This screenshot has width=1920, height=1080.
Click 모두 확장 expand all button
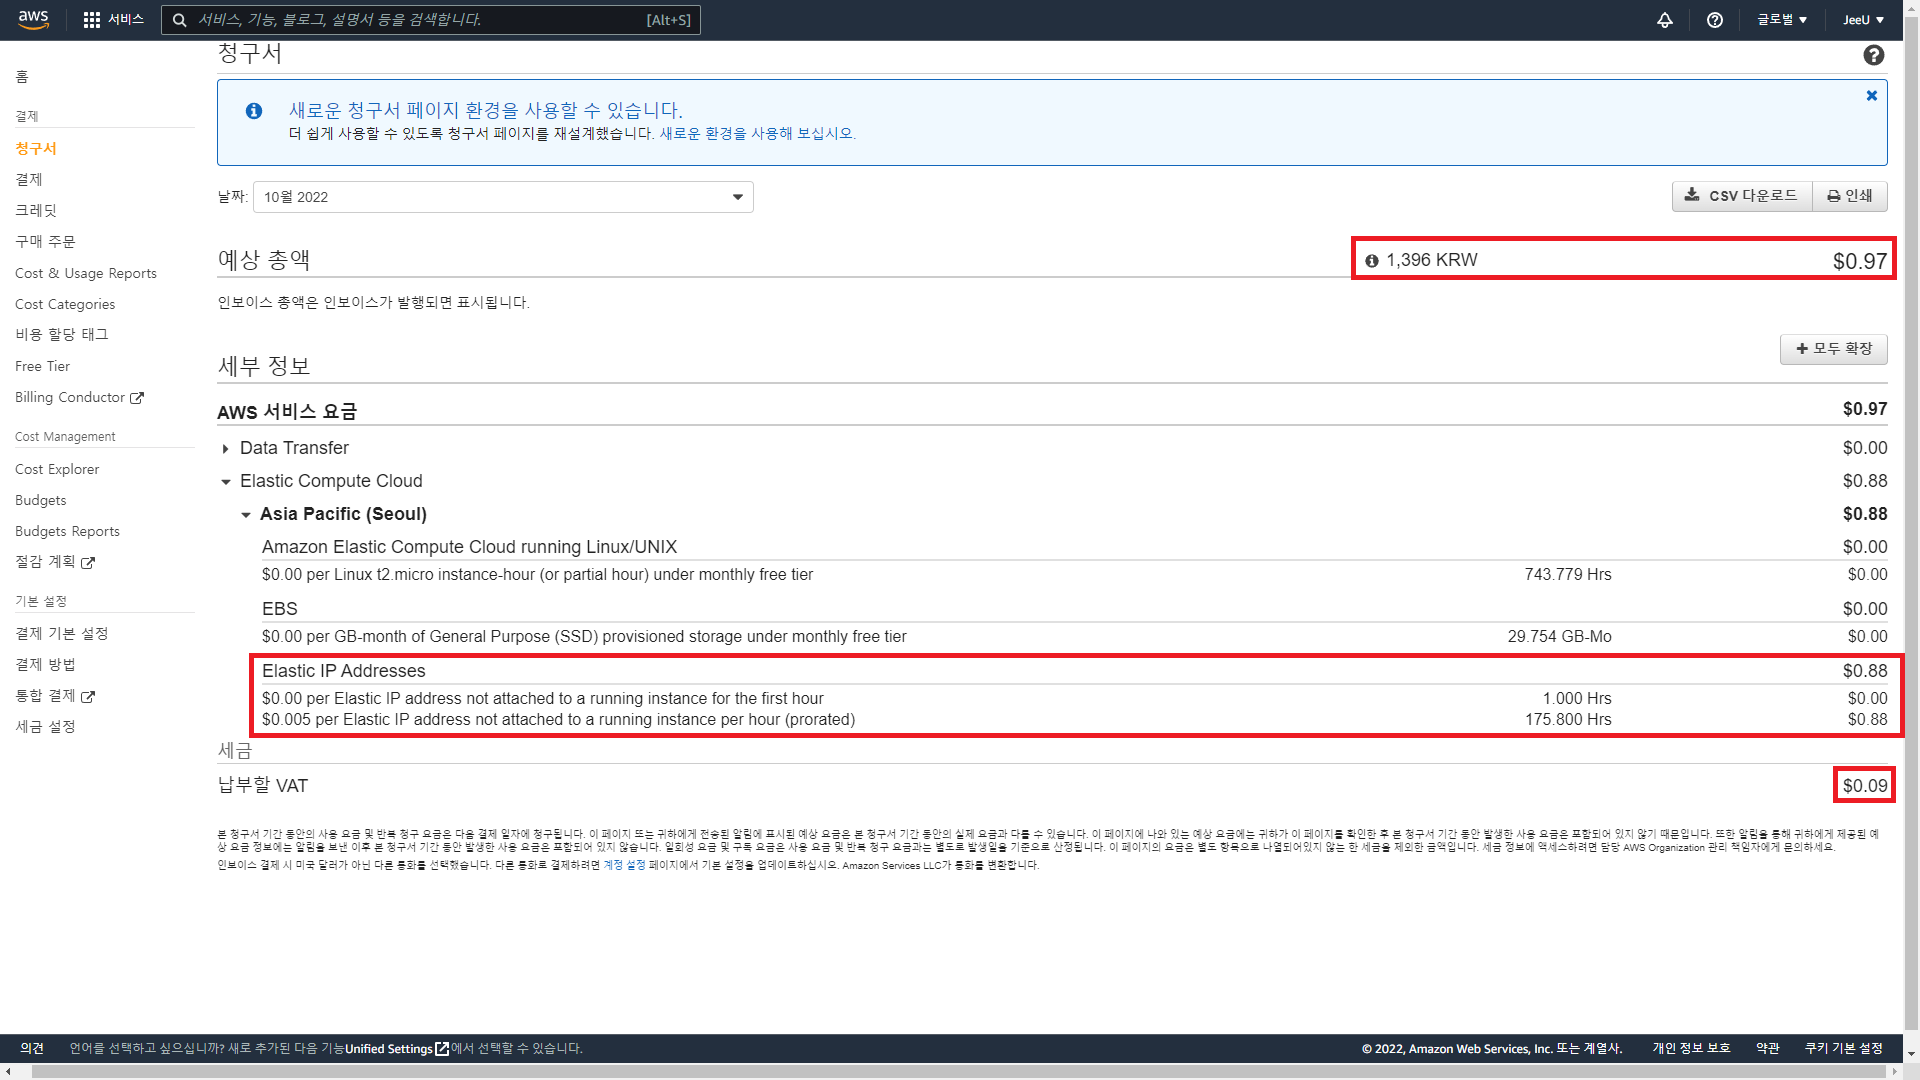tap(1833, 349)
